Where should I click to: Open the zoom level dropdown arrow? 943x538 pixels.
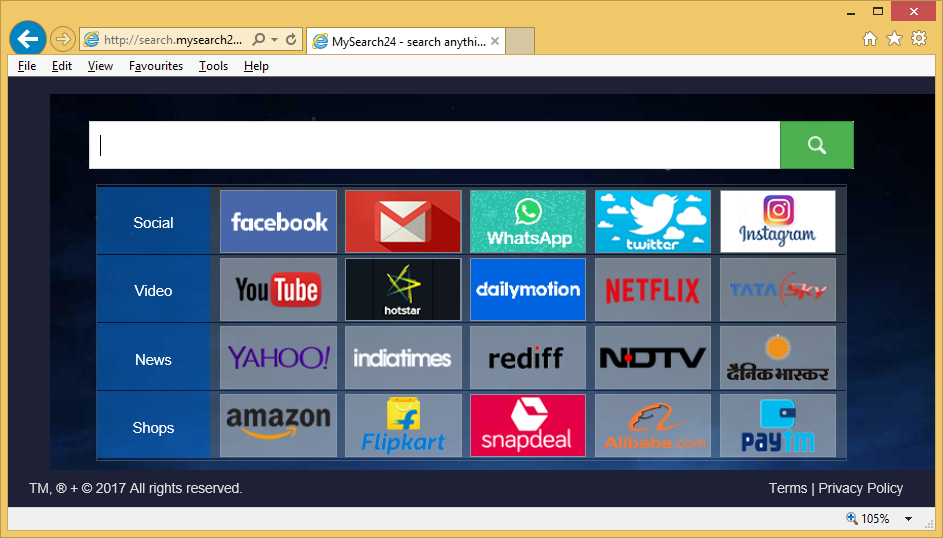909,519
